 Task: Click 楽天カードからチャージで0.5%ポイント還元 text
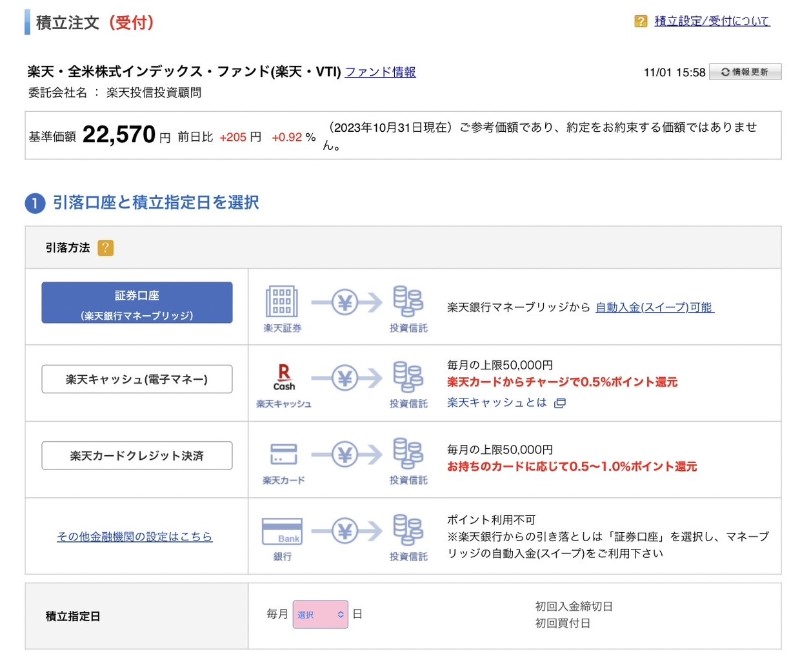tap(562, 382)
